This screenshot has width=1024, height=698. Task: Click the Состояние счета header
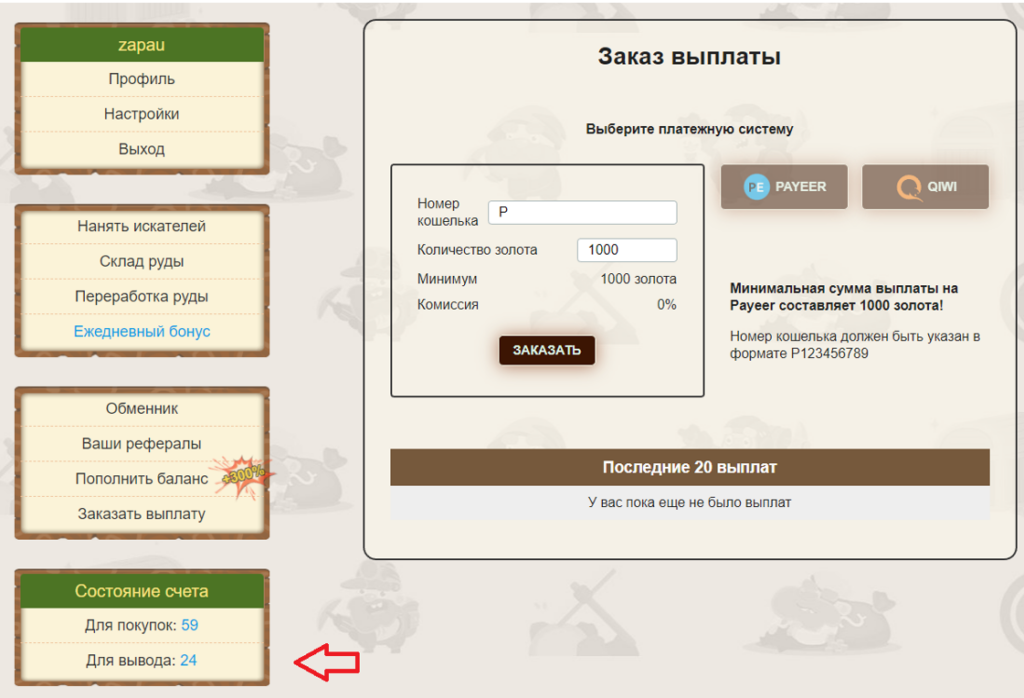(142, 591)
